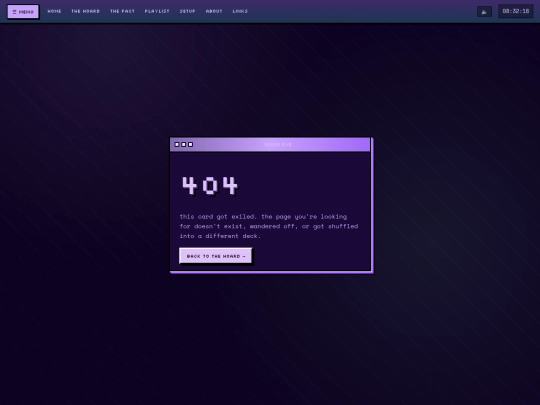Go to the Home nav link
540x405 pixels.
pyautogui.click(x=54, y=11)
